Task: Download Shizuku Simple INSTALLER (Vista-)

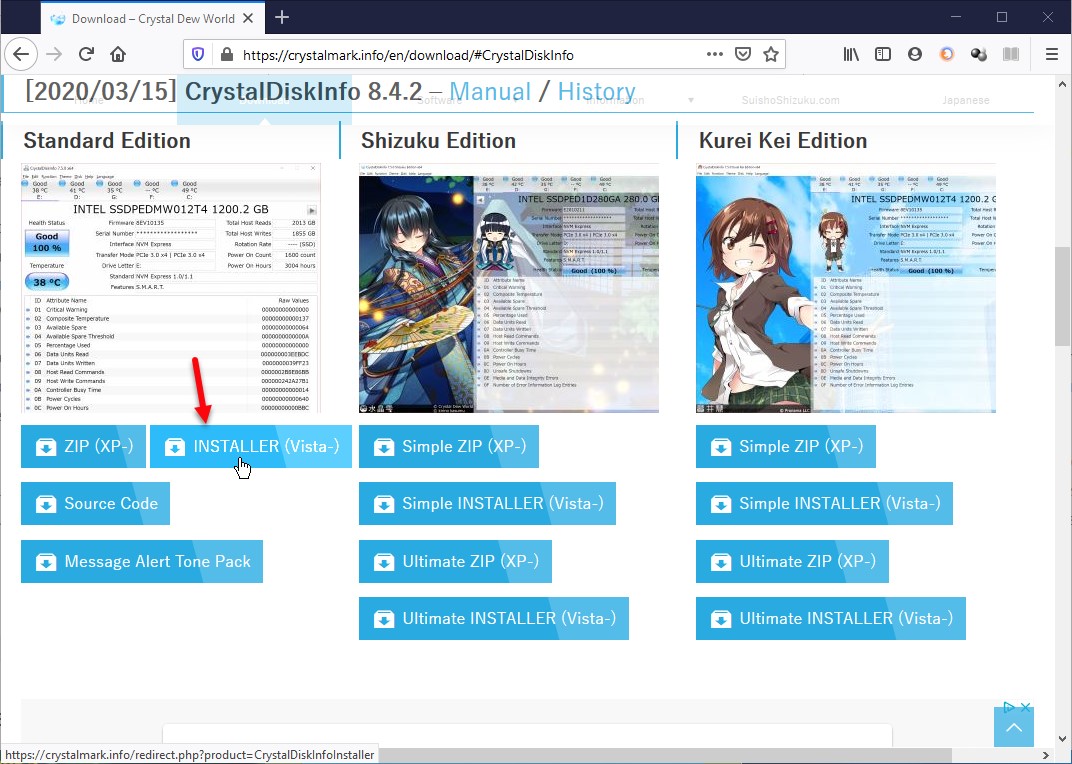Action: 487,503
